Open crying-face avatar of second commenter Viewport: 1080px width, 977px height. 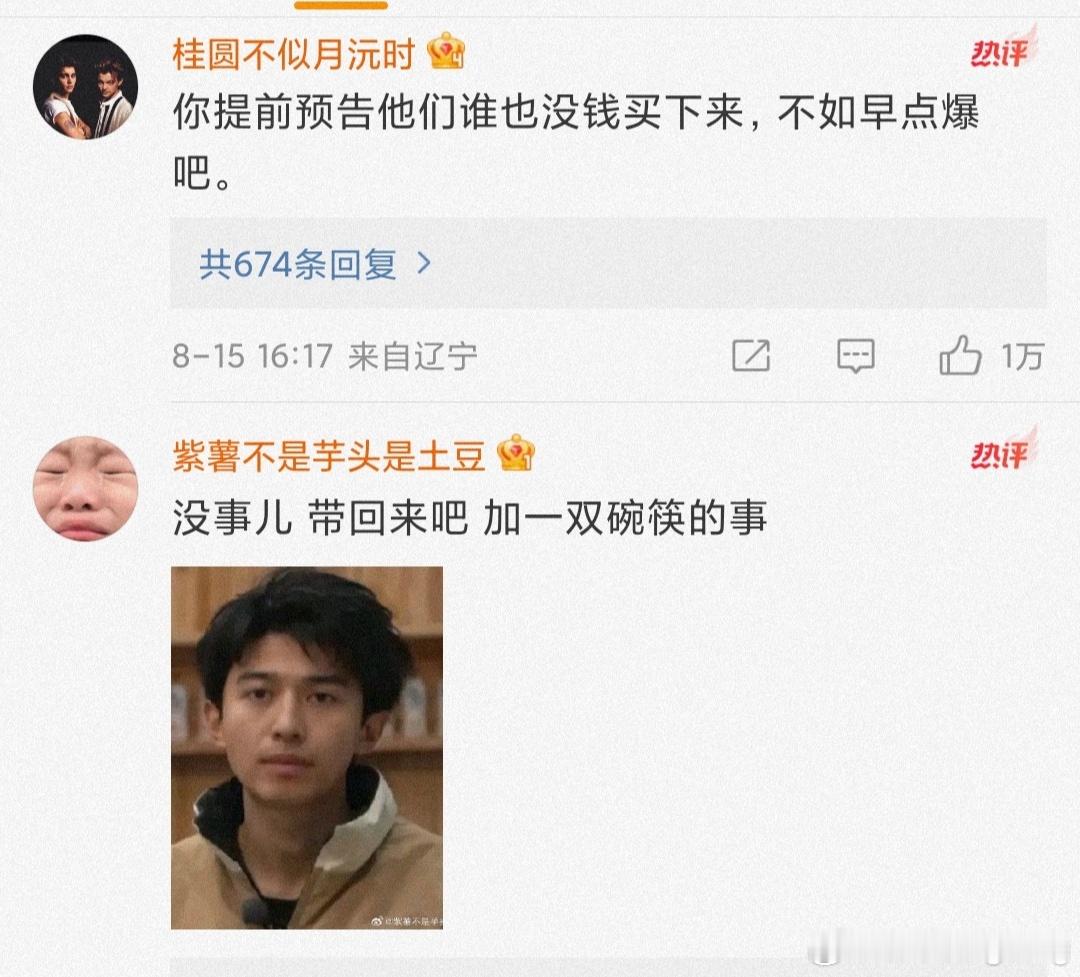[x=85, y=488]
